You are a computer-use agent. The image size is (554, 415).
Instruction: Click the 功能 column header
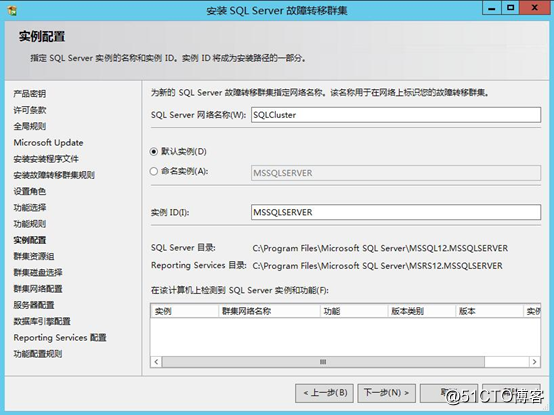pyautogui.click(x=354, y=311)
